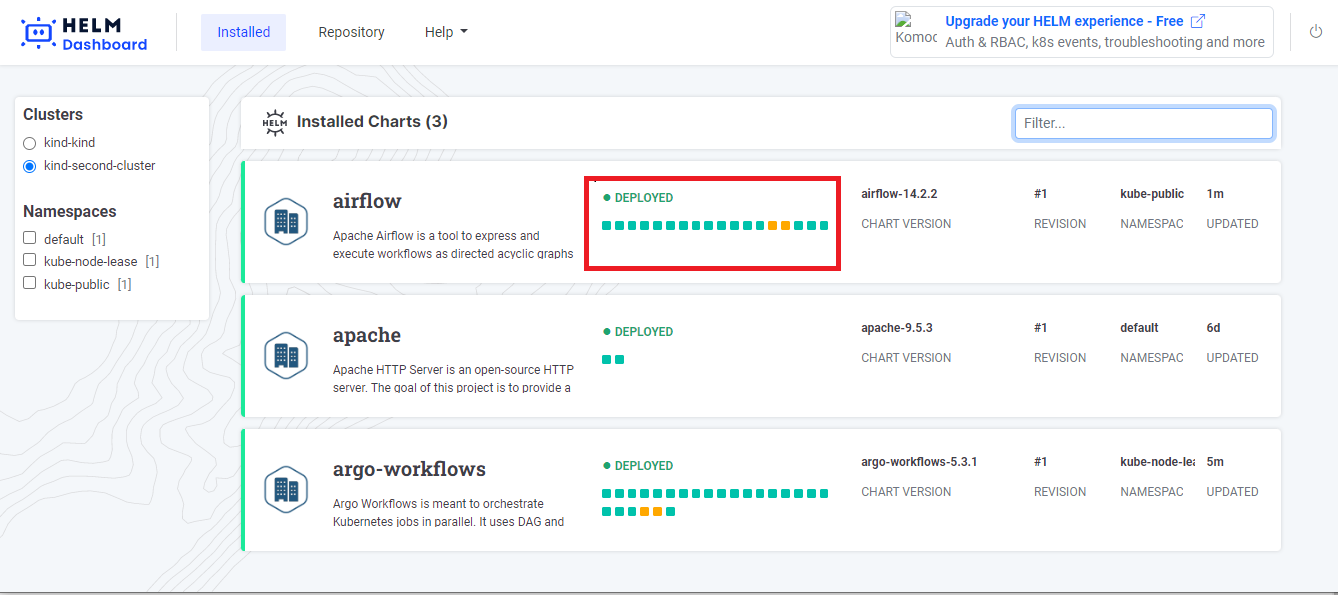Viewport: 1338px width, 595px height.
Task: Select the kind-kind cluster radio button
Action: pyautogui.click(x=30, y=143)
